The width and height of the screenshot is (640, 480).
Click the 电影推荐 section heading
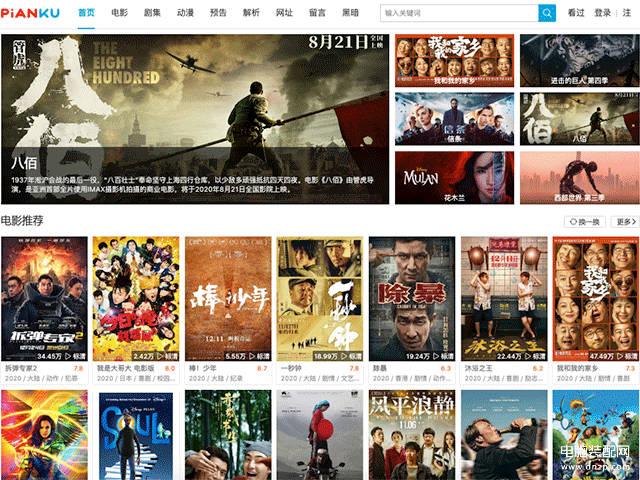click(x=22, y=221)
